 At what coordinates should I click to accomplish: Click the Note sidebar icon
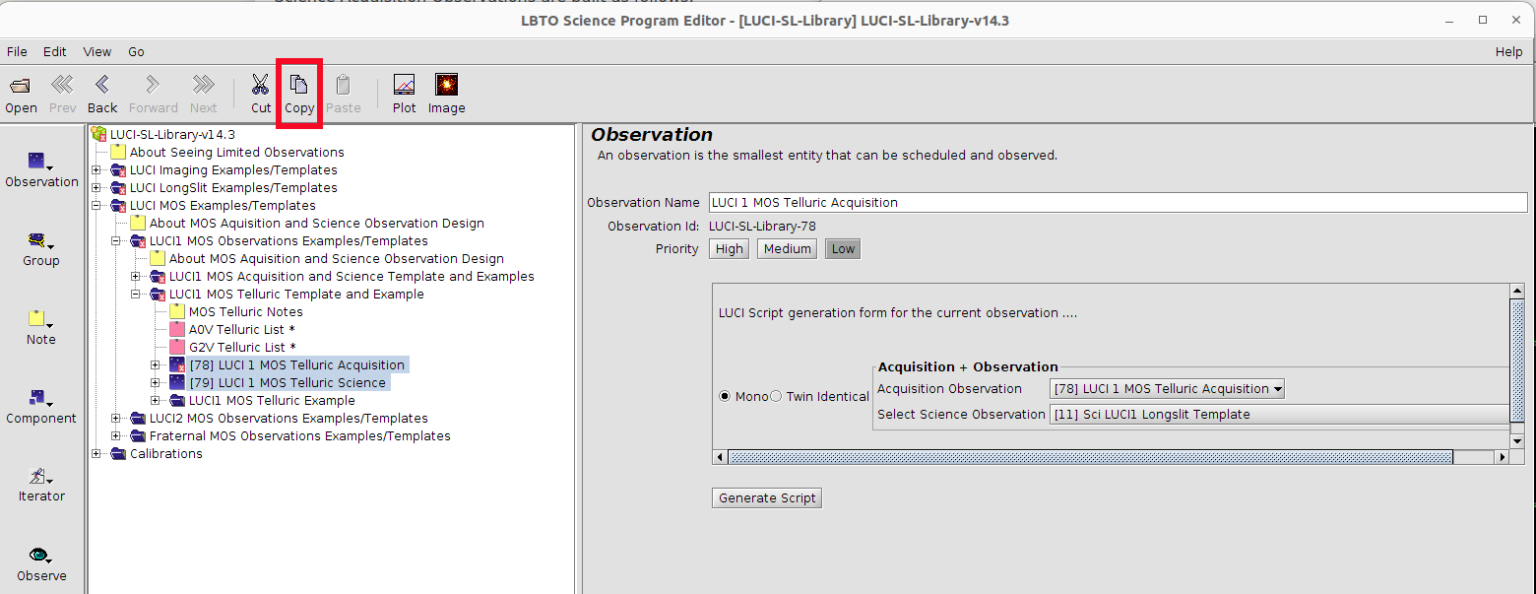(40, 320)
